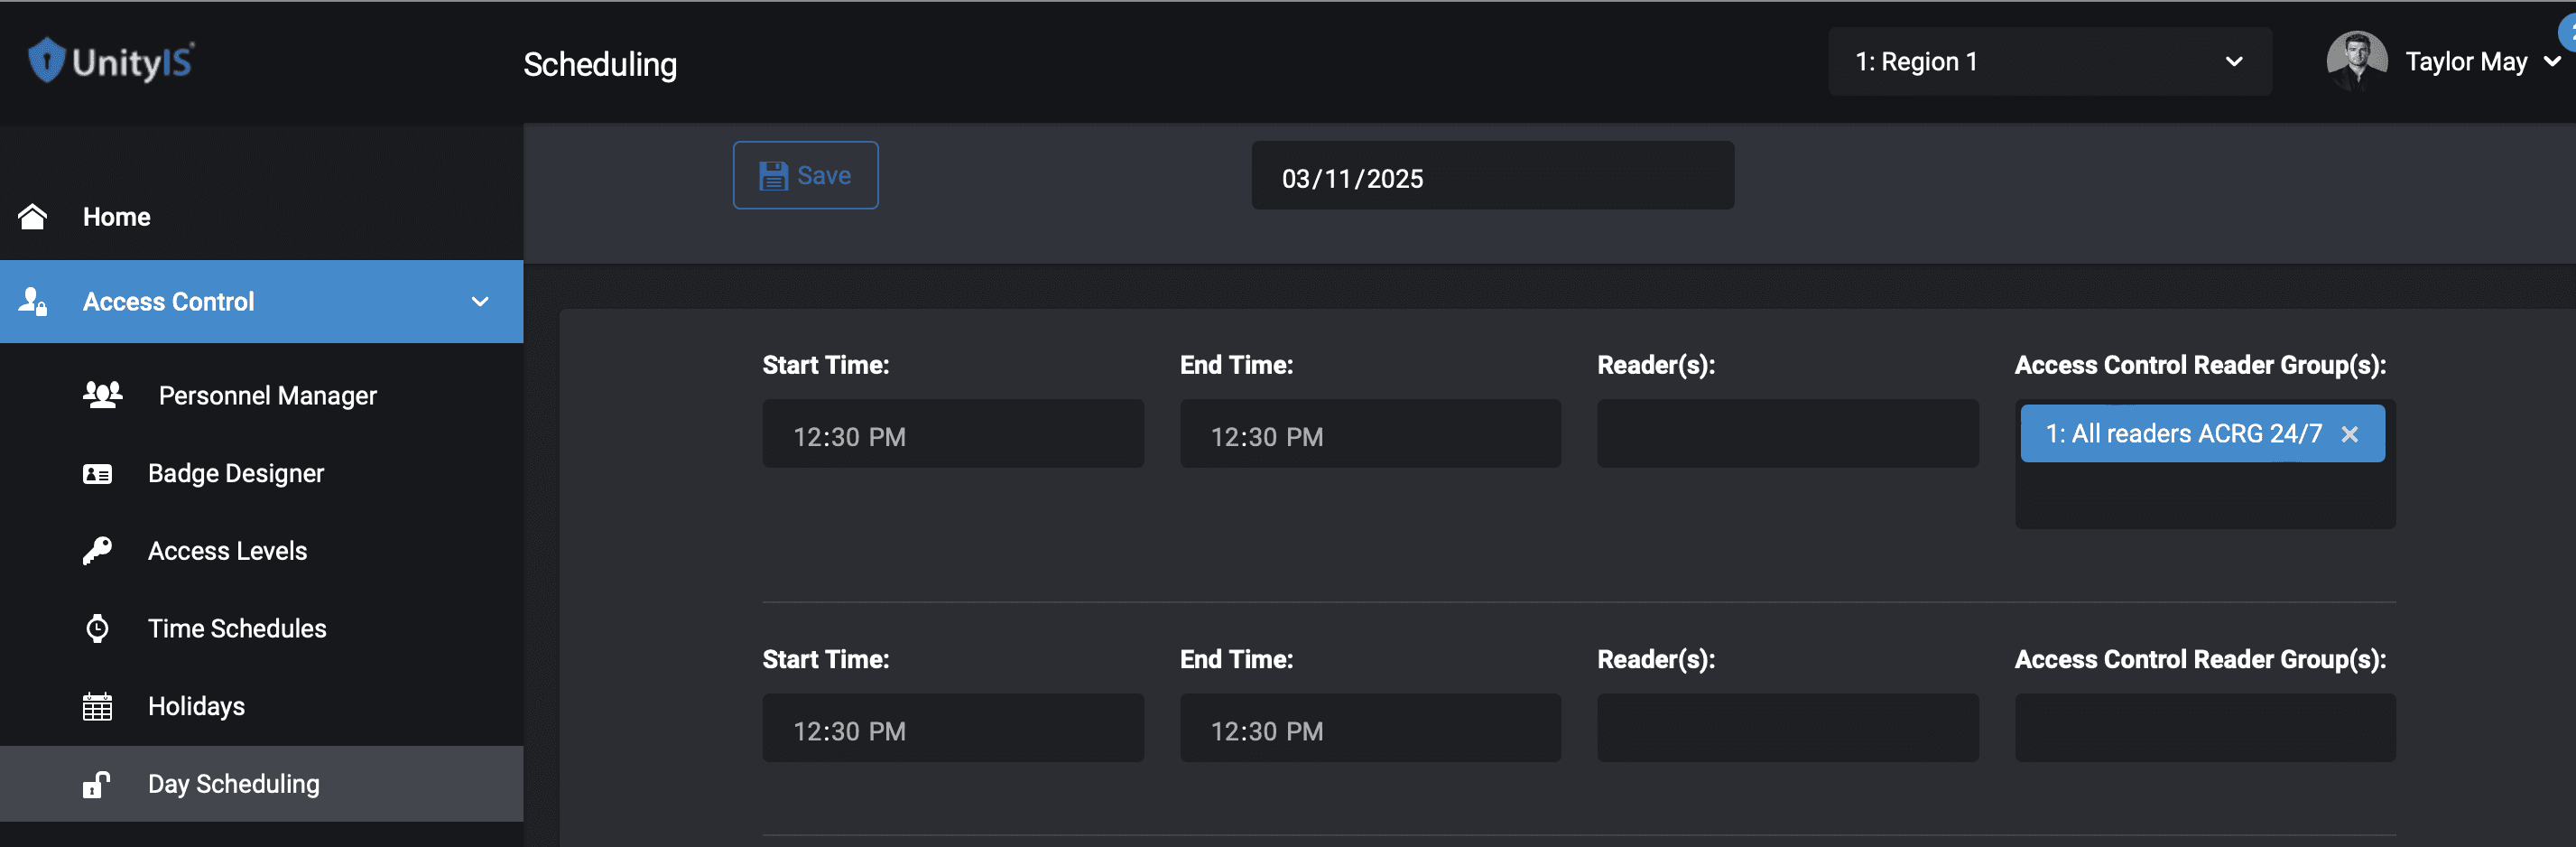The height and width of the screenshot is (847, 2576).
Task: Save the day schedule
Action: click(x=806, y=176)
